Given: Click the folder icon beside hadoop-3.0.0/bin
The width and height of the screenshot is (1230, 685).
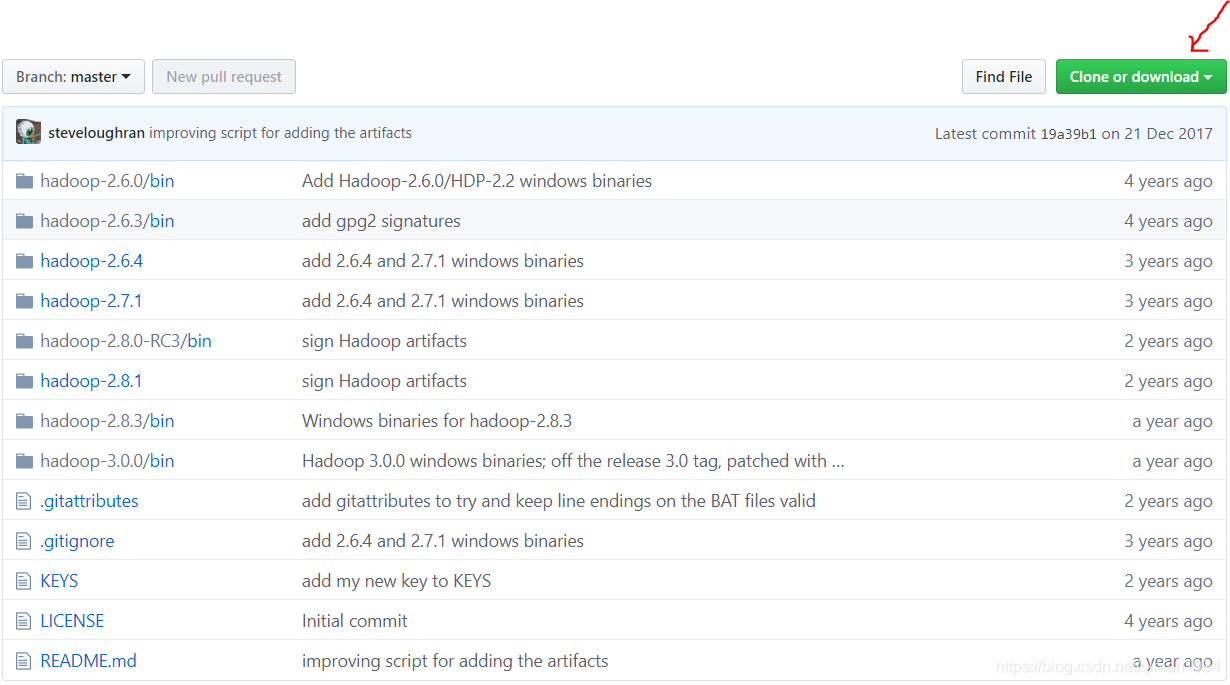Looking at the screenshot, I should 24,461.
